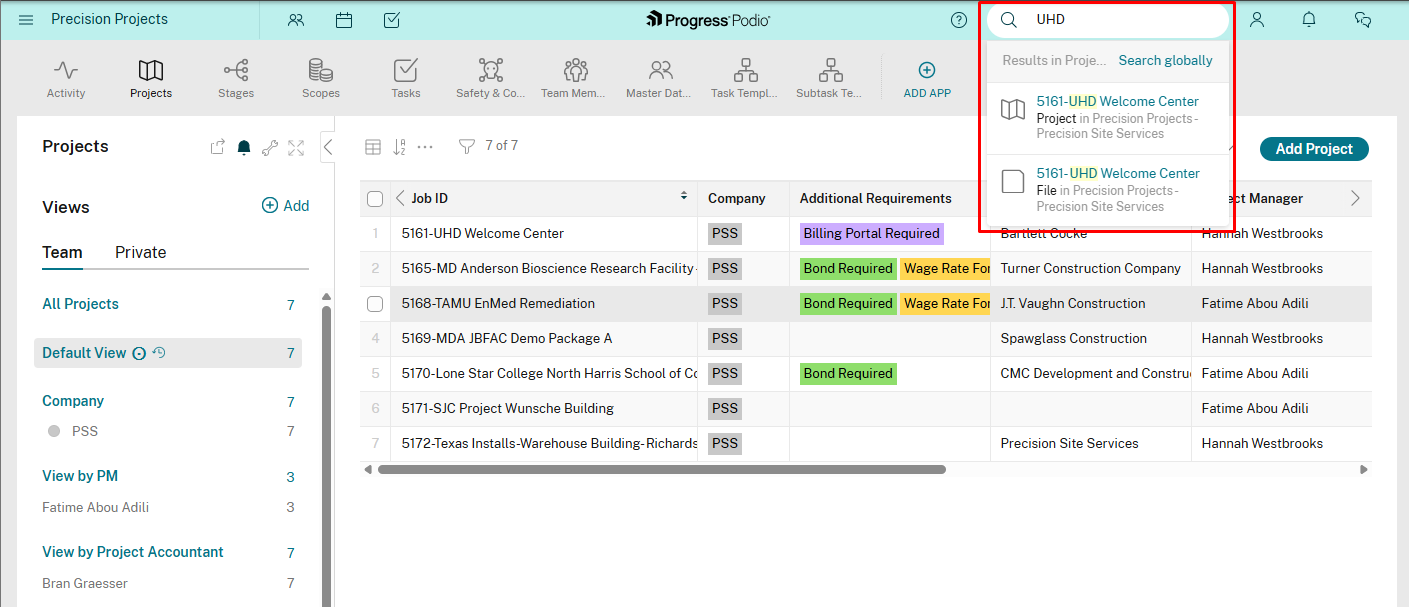Open the Team Members app
The image size is (1409, 607).
pyautogui.click(x=574, y=70)
